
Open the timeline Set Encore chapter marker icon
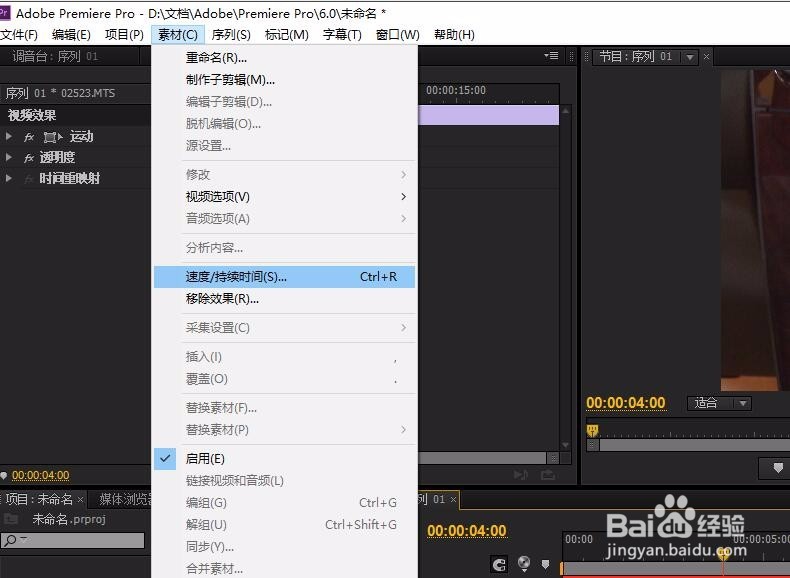(524, 563)
